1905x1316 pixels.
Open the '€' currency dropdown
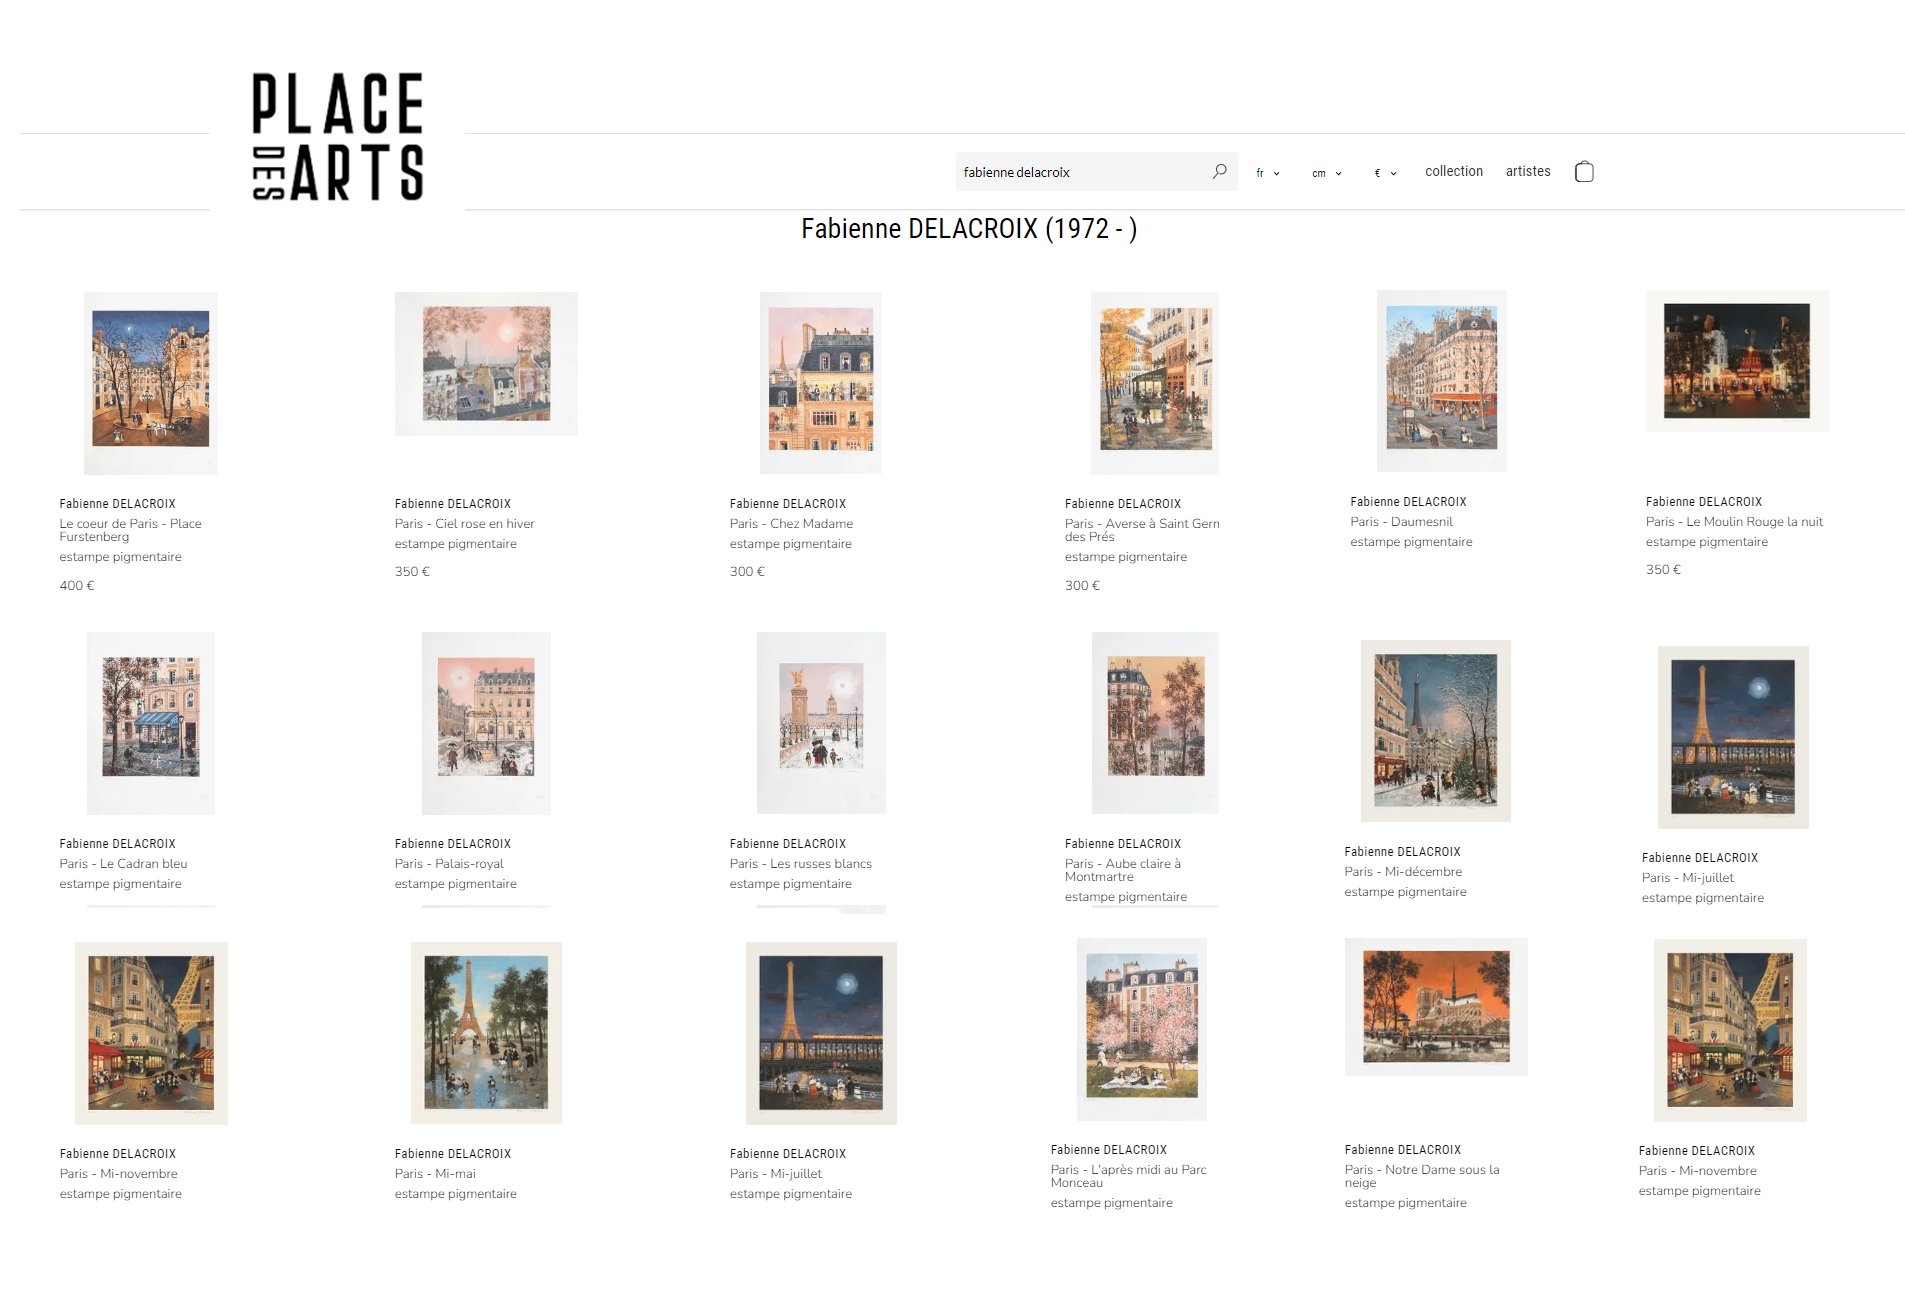pos(1385,173)
